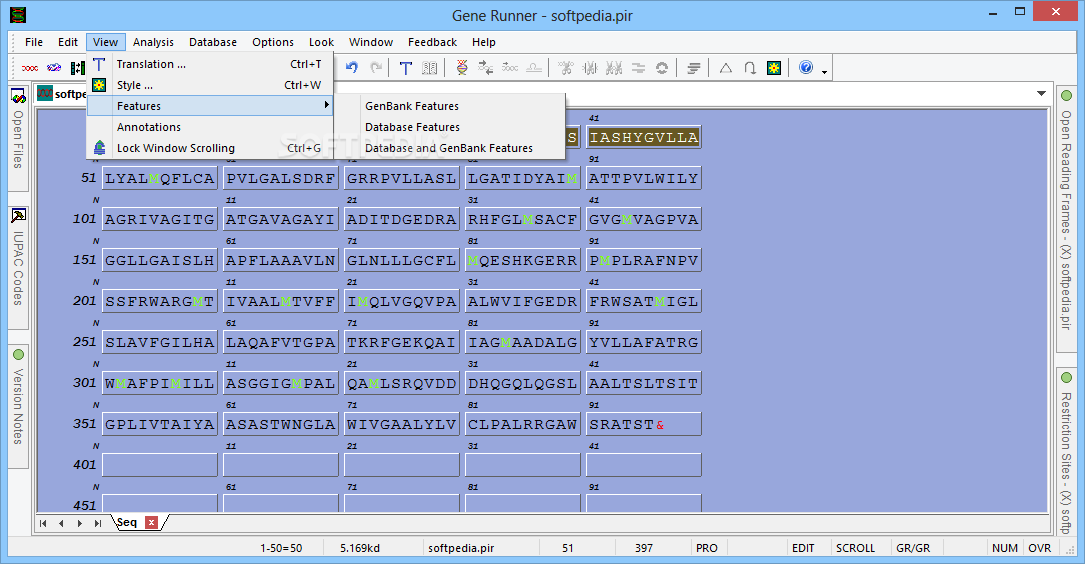
Task: Click the triangle toolbar icon
Action: [x=725, y=68]
